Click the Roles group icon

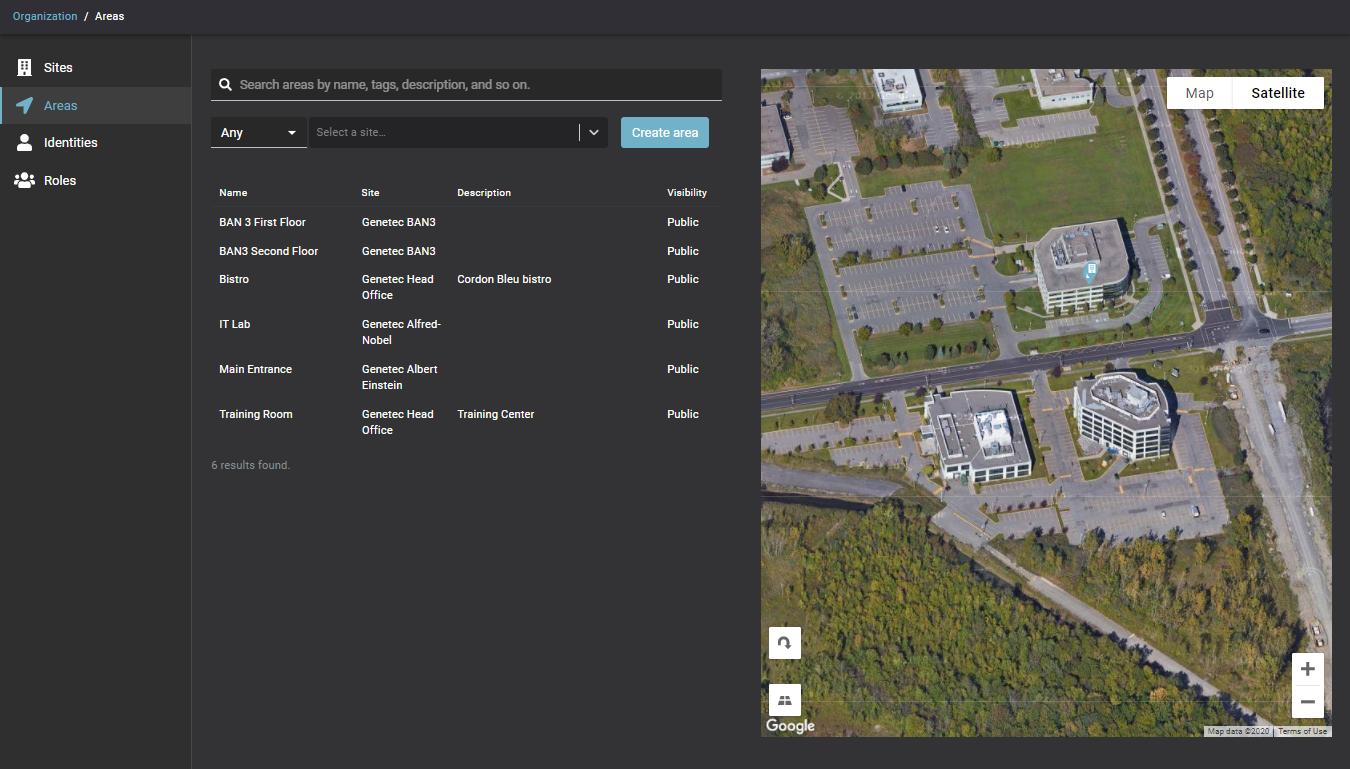point(24,181)
